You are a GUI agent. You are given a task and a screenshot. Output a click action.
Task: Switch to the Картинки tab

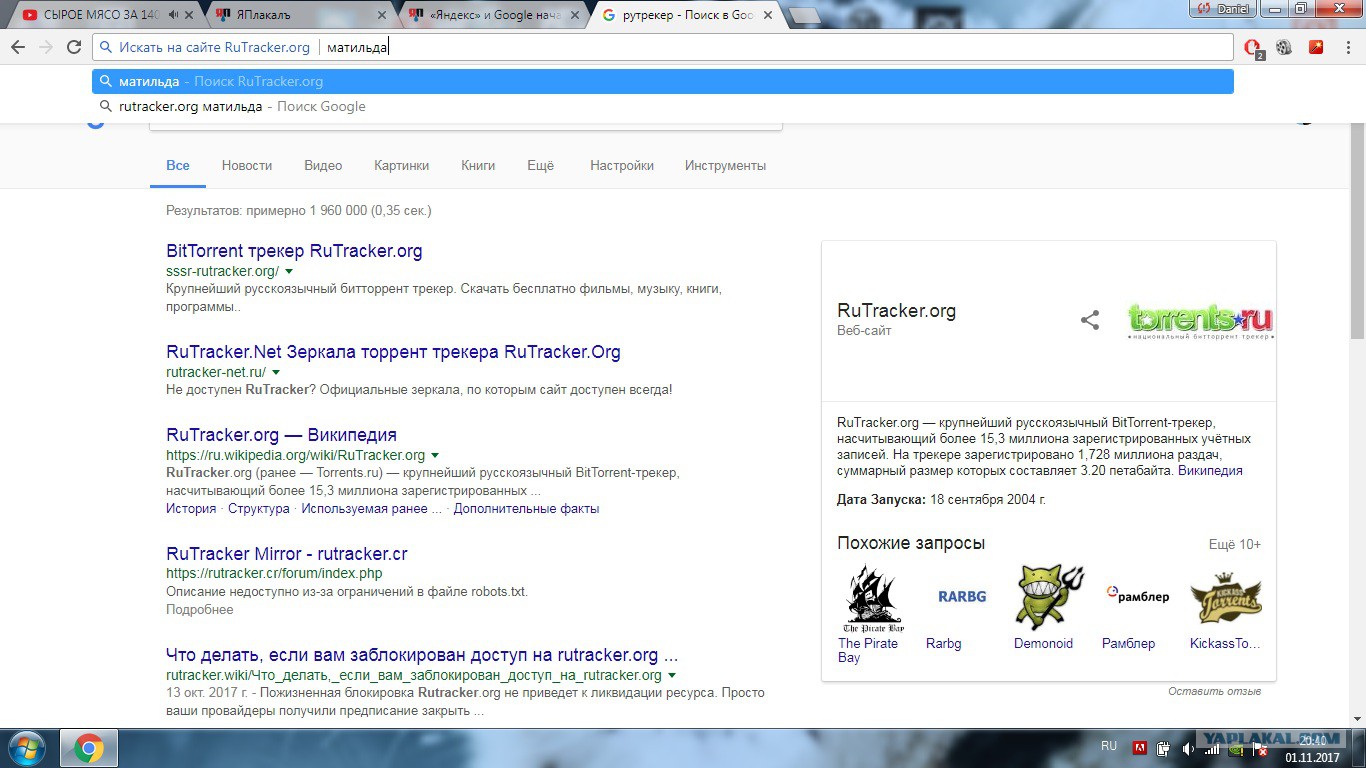point(401,166)
